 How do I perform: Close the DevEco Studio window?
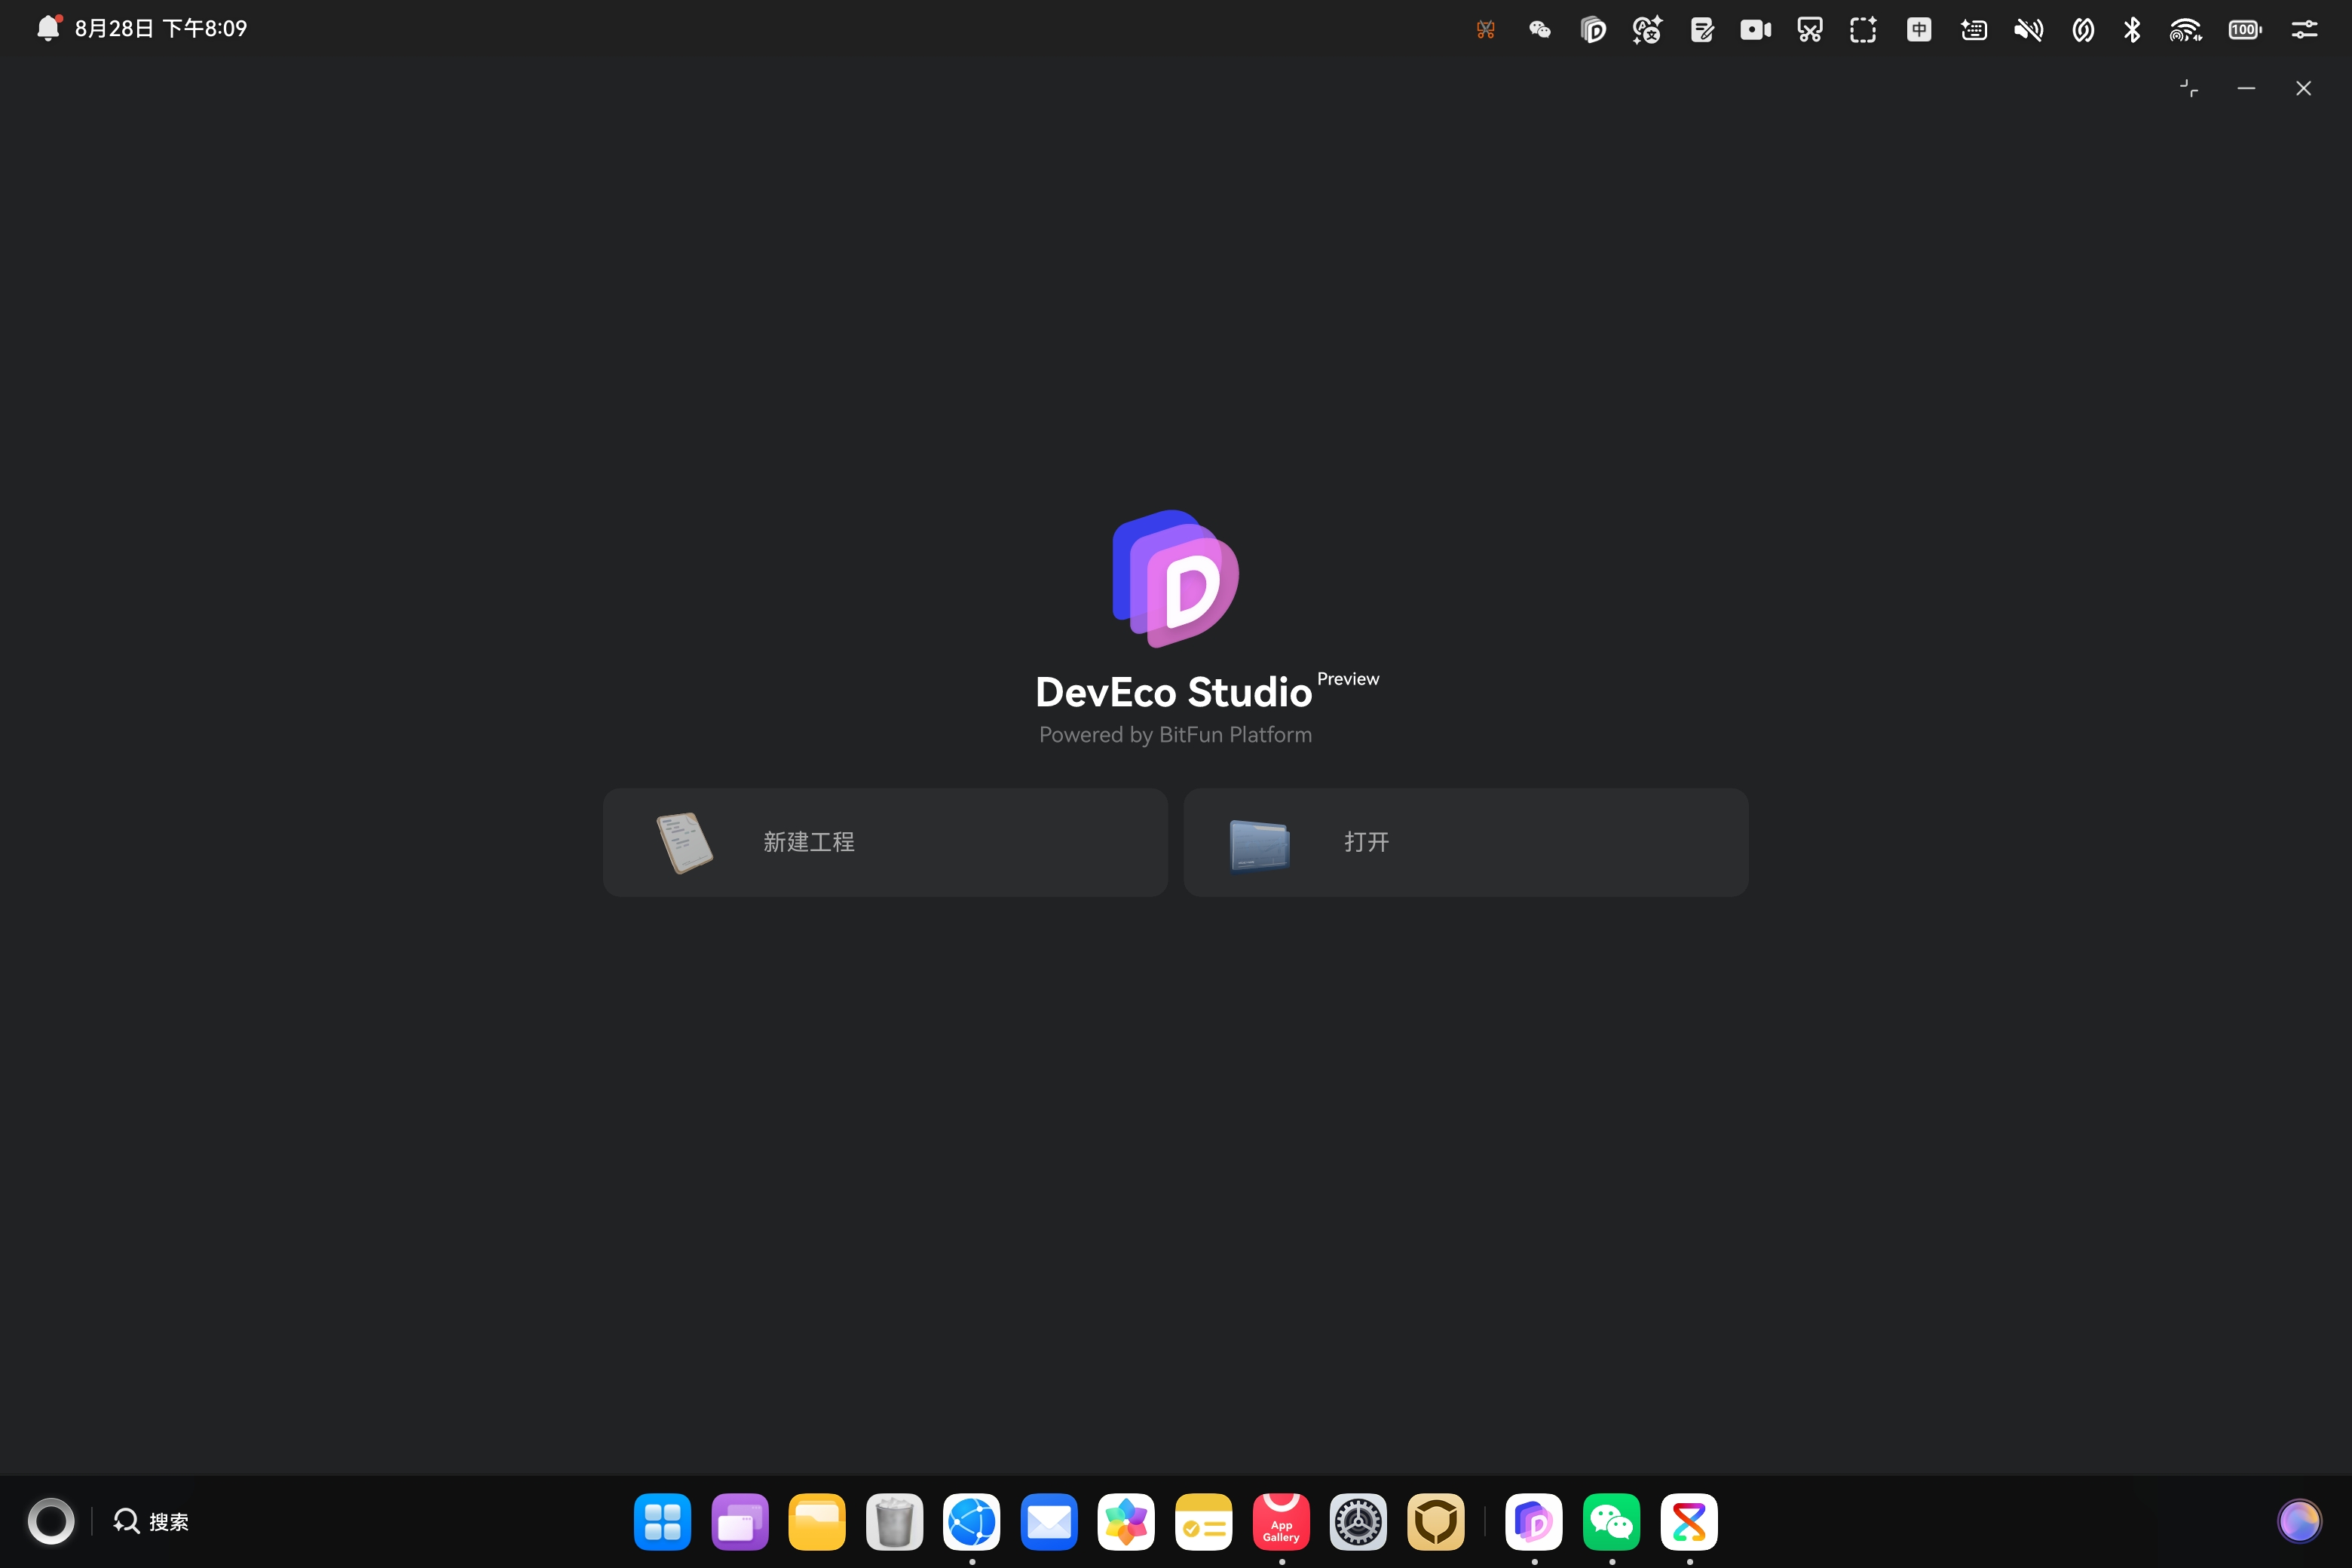2303,89
